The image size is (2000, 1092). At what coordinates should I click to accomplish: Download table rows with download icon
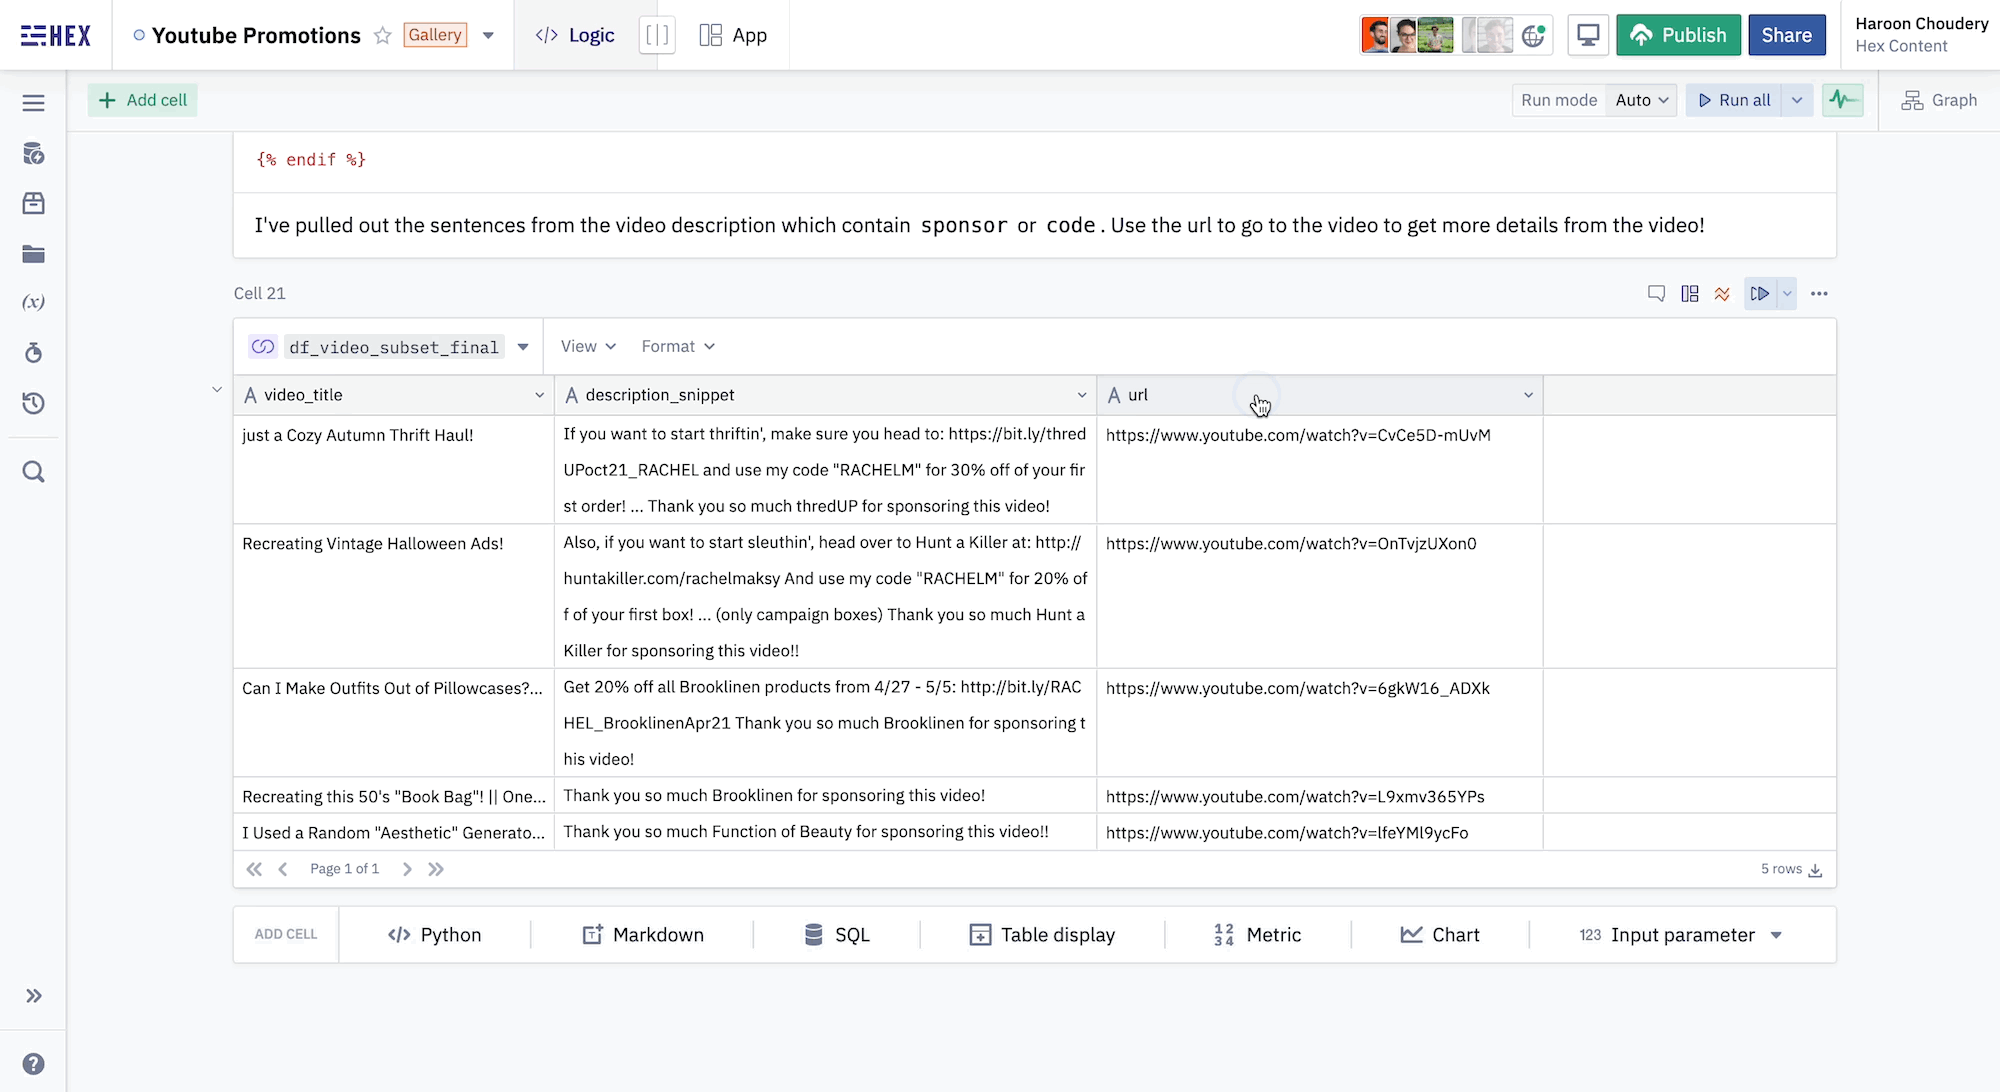[1815, 870]
